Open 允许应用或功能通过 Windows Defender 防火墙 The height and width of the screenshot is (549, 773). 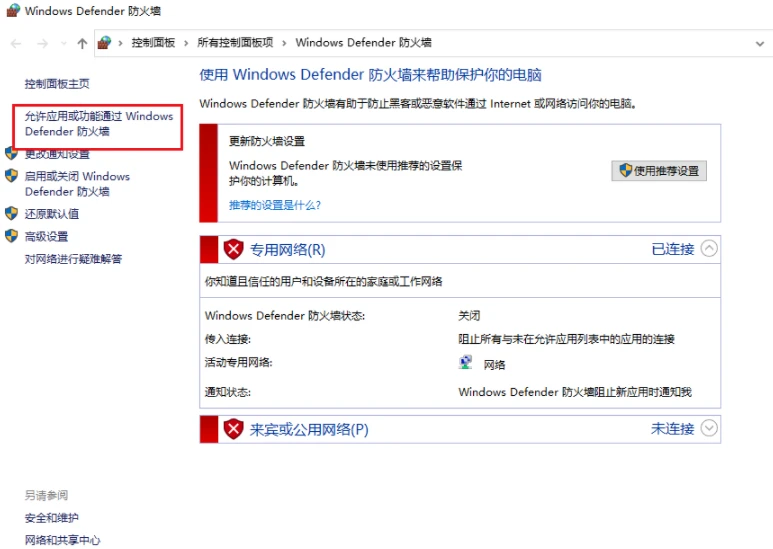pos(98,124)
